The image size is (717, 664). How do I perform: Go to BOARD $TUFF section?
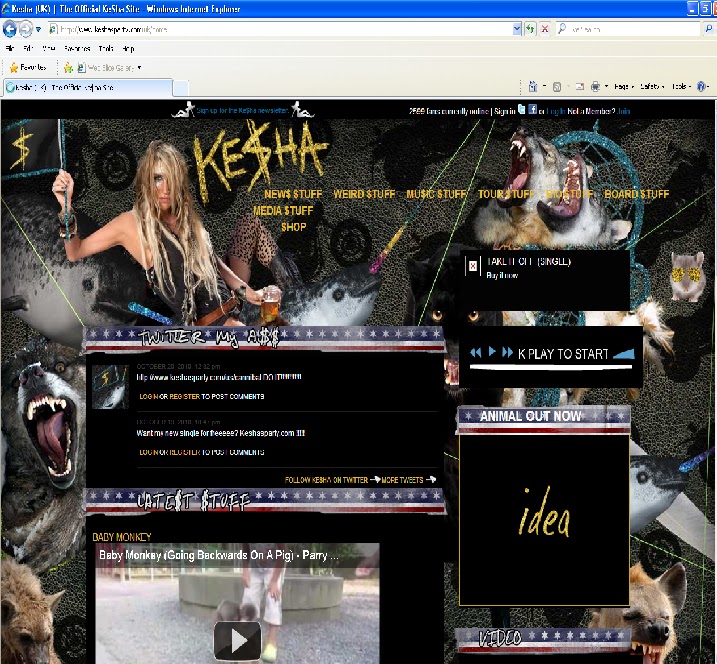(637, 194)
